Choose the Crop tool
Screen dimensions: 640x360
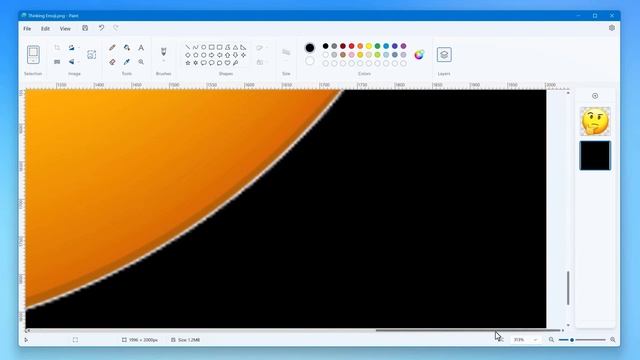click(57, 48)
